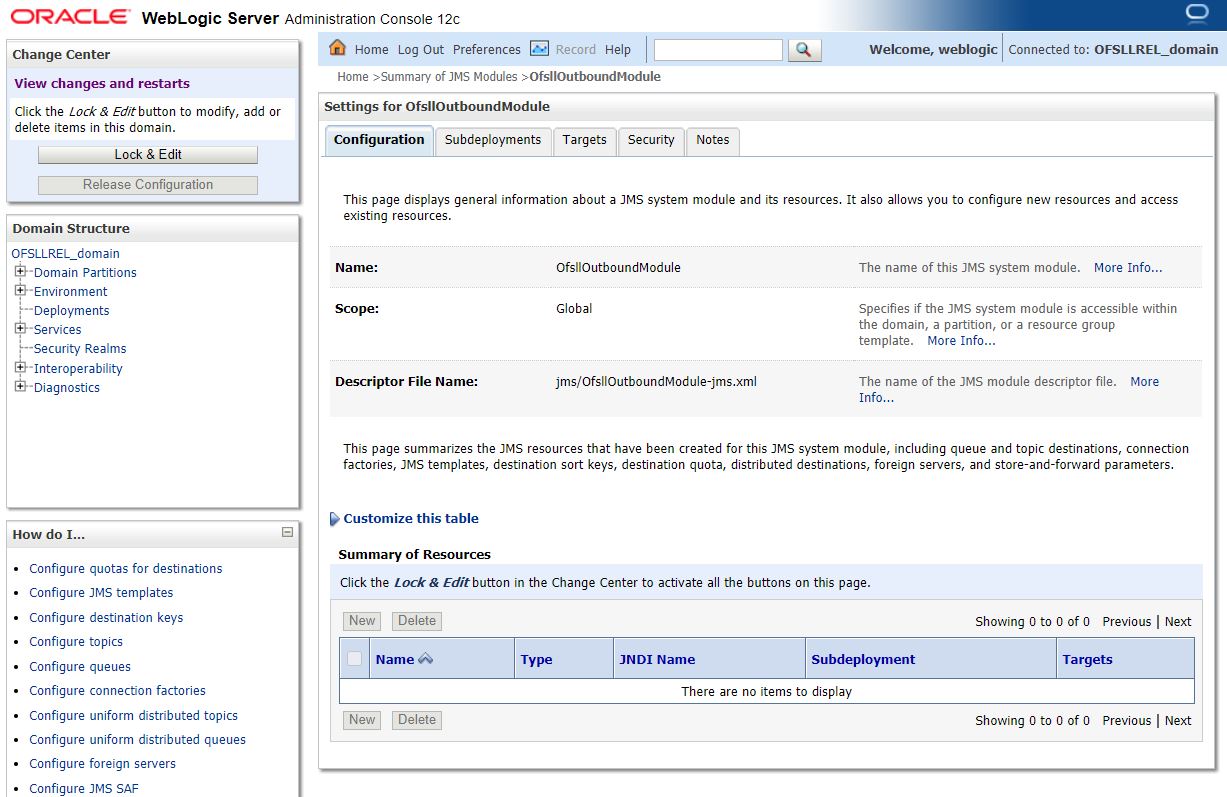Click More Info for Descriptor File Name
Image resolution: width=1227 pixels, height=797 pixels.
(x=1008, y=390)
